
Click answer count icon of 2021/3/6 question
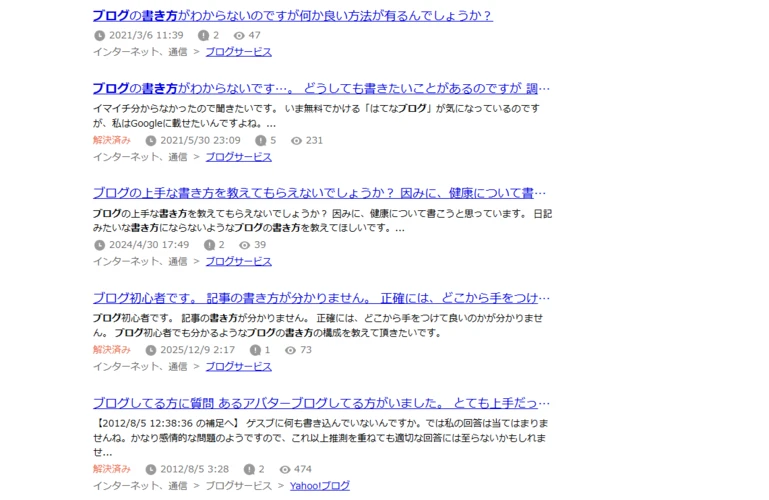coord(204,35)
